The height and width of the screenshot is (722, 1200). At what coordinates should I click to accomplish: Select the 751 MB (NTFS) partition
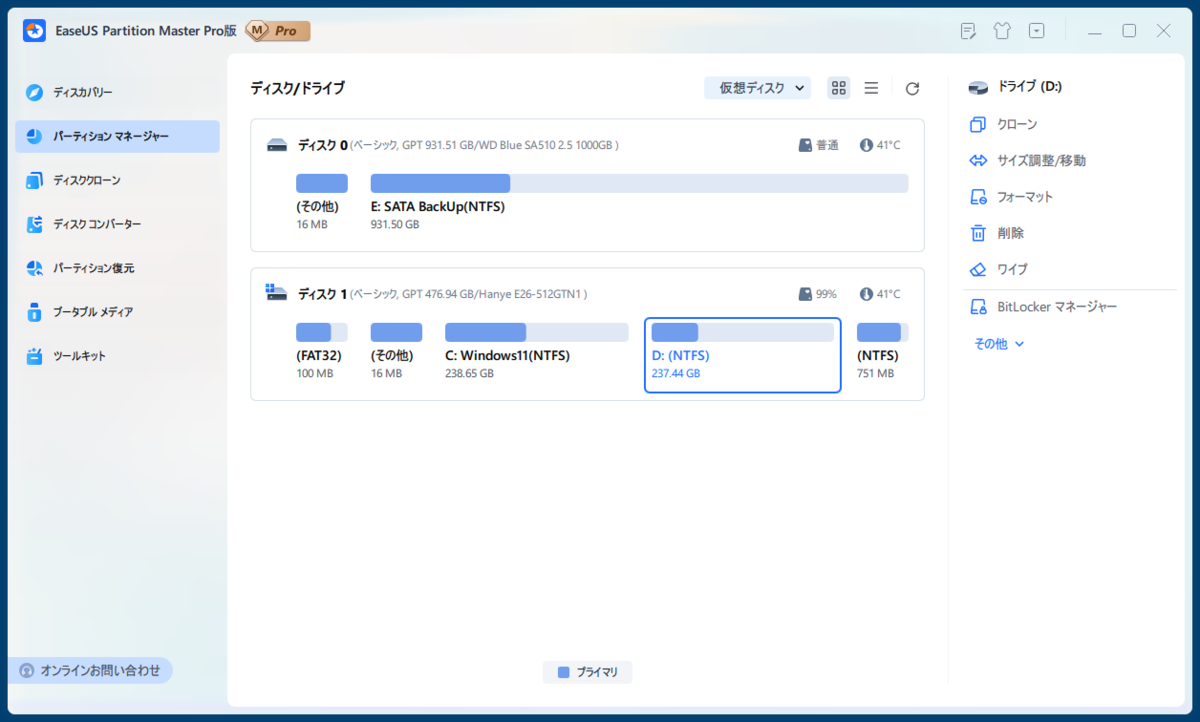(x=882, y=352)
